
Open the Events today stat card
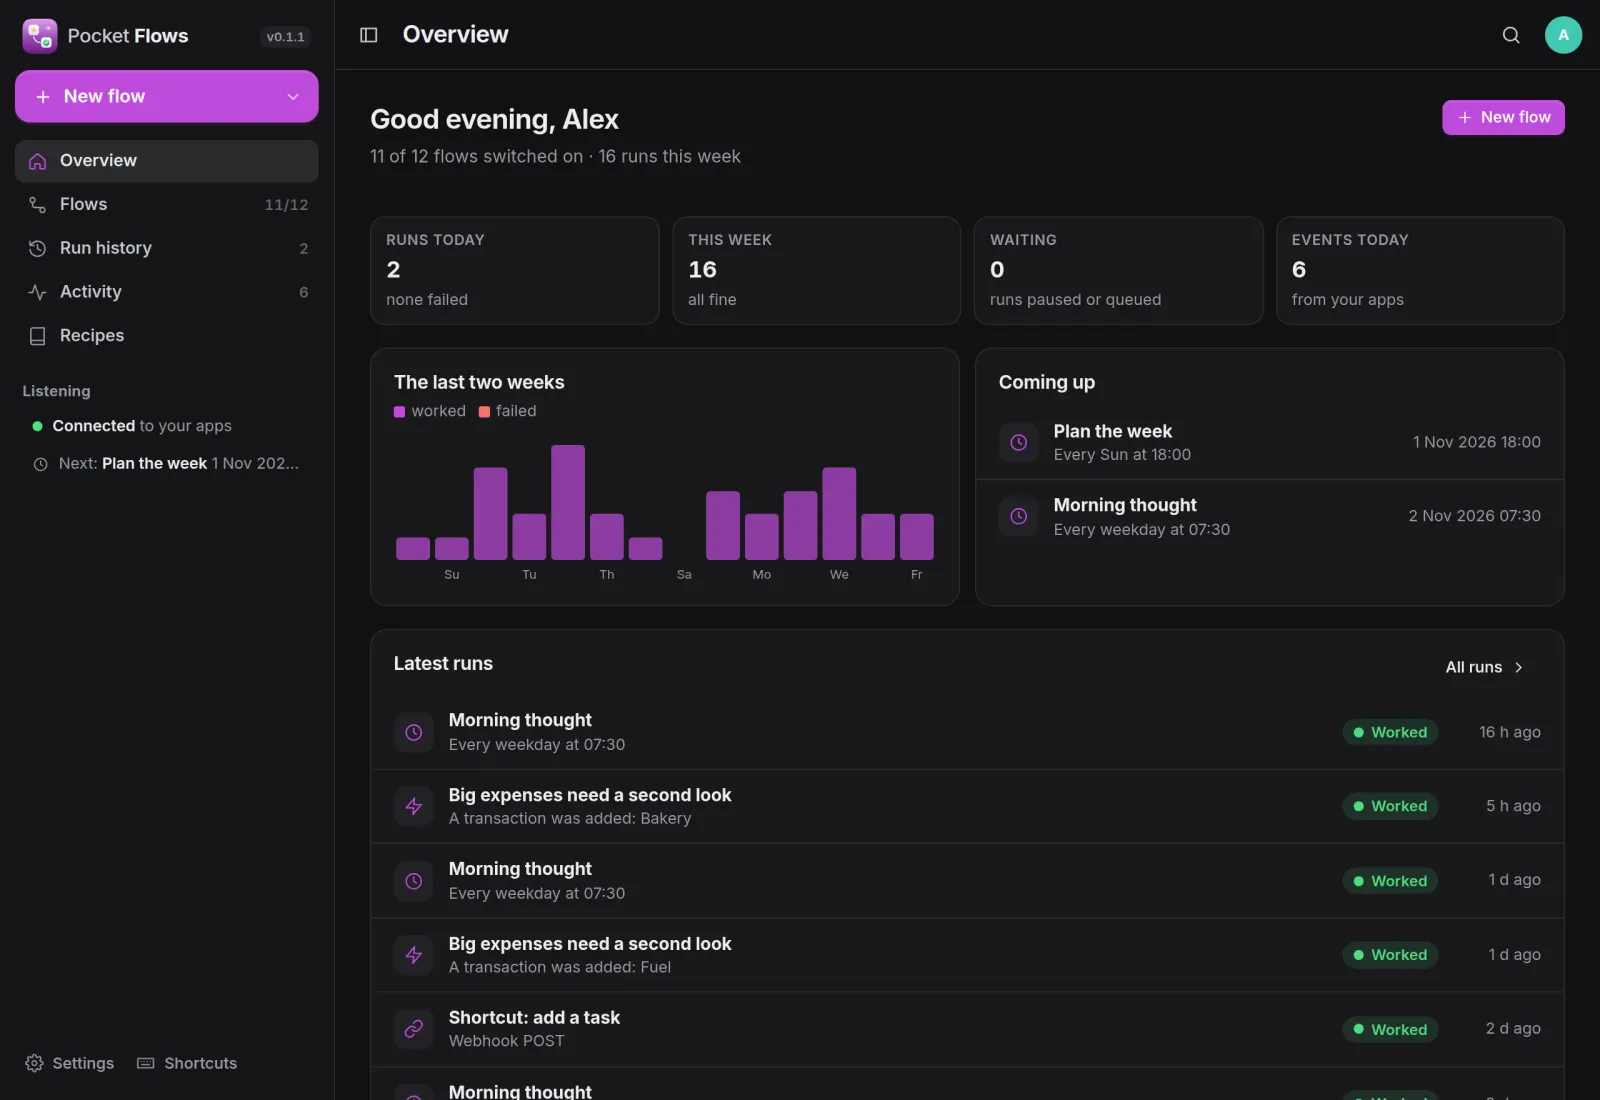1420,271
